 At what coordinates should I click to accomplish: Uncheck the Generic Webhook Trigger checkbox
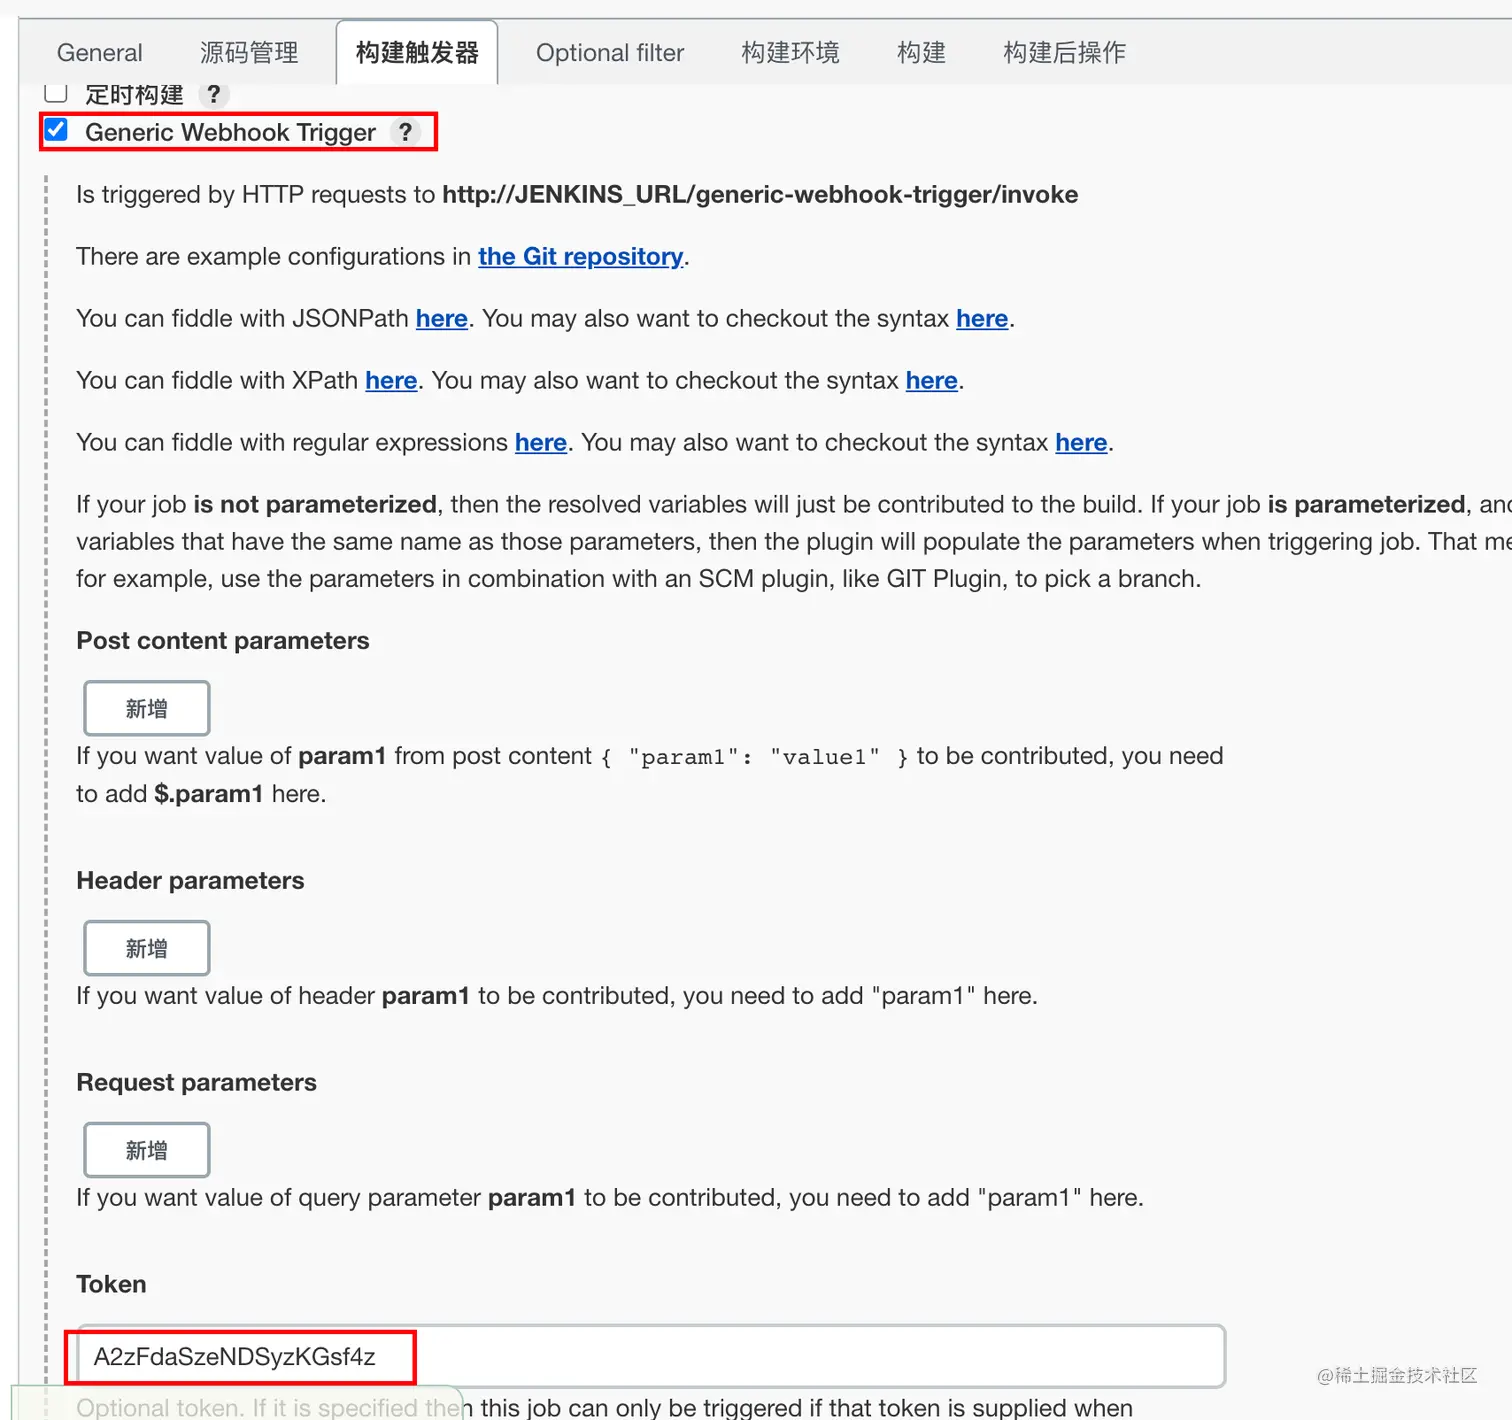coord(57,130)
